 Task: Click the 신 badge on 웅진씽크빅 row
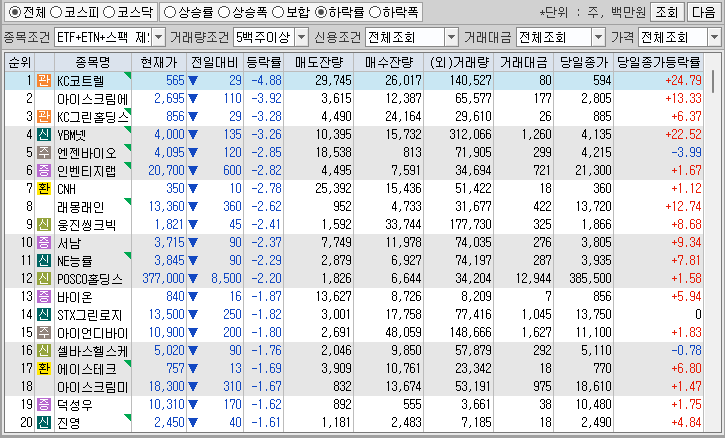coord(44,225)
